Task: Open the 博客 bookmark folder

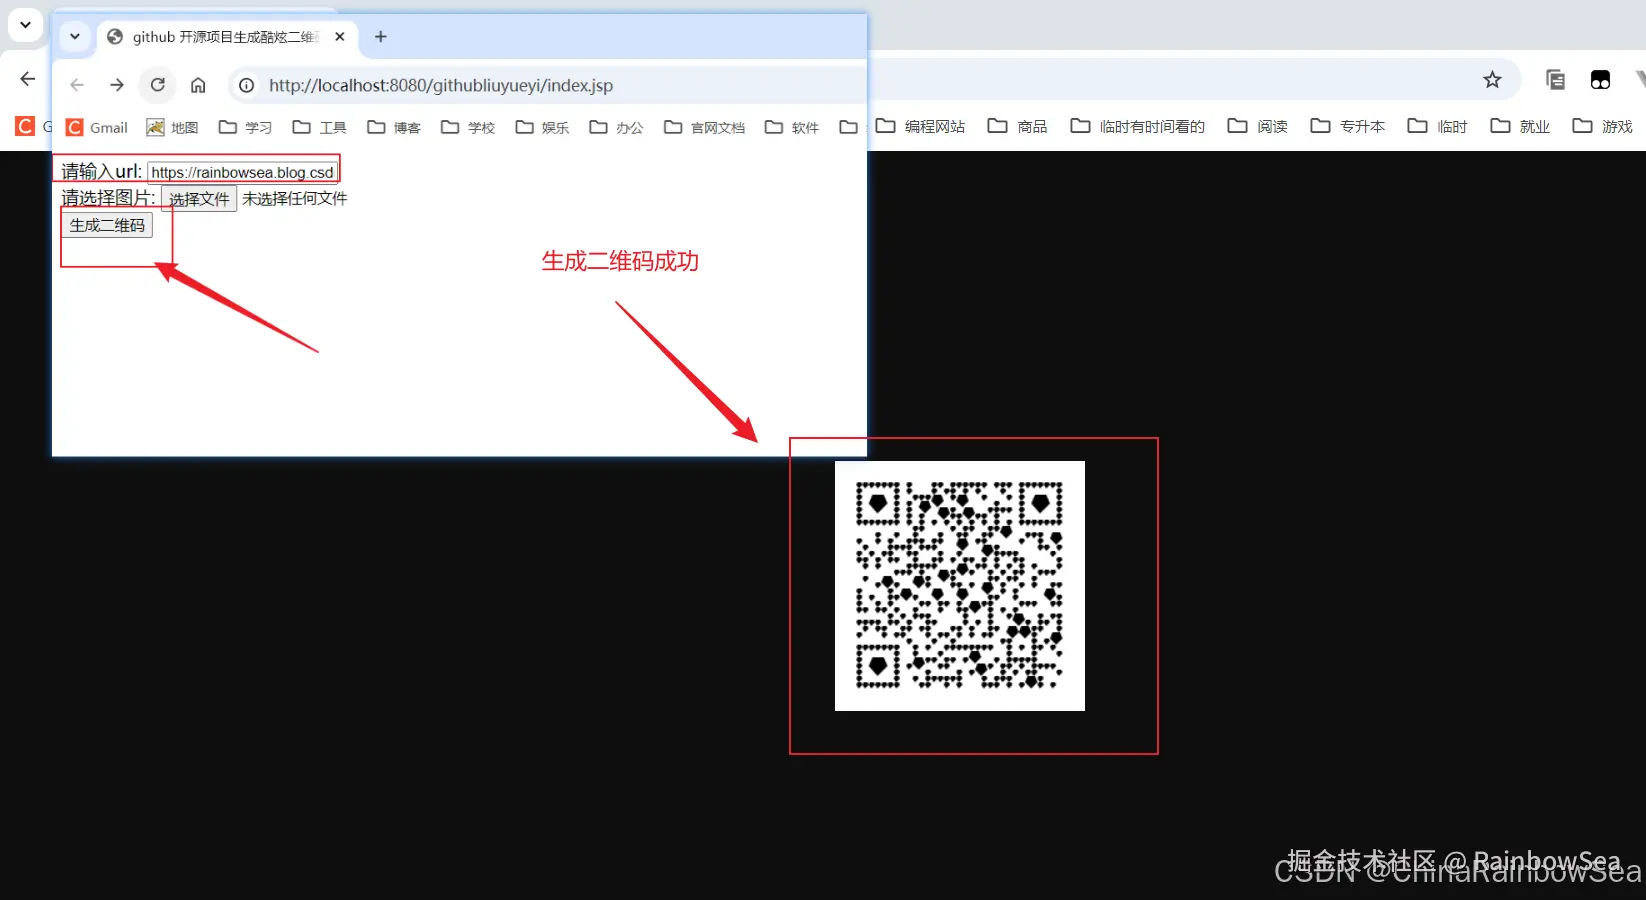Action: tap(394, 127)
